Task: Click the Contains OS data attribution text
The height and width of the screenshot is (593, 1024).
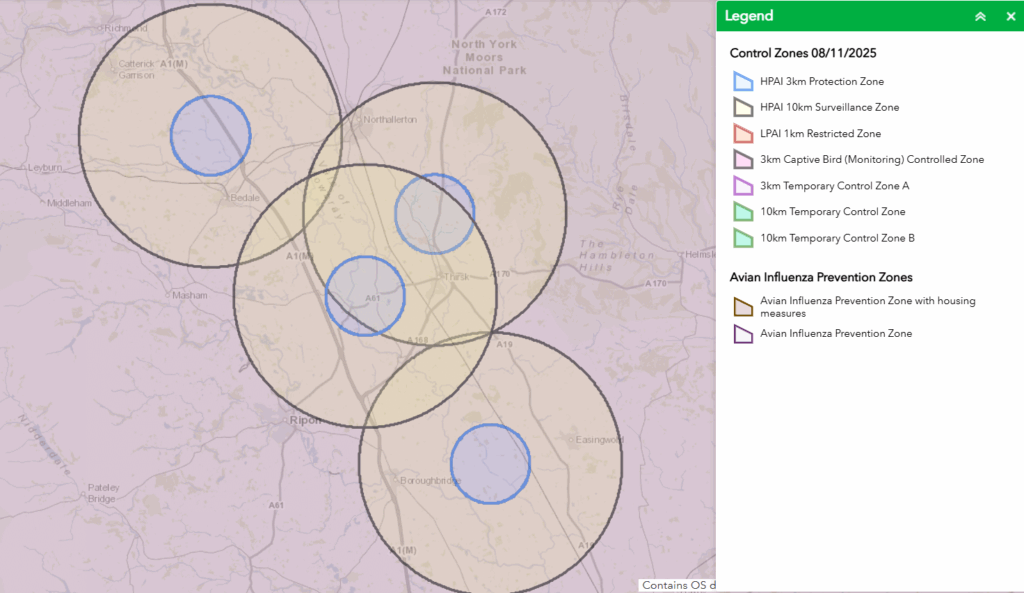Action: (x=678, y=585)
